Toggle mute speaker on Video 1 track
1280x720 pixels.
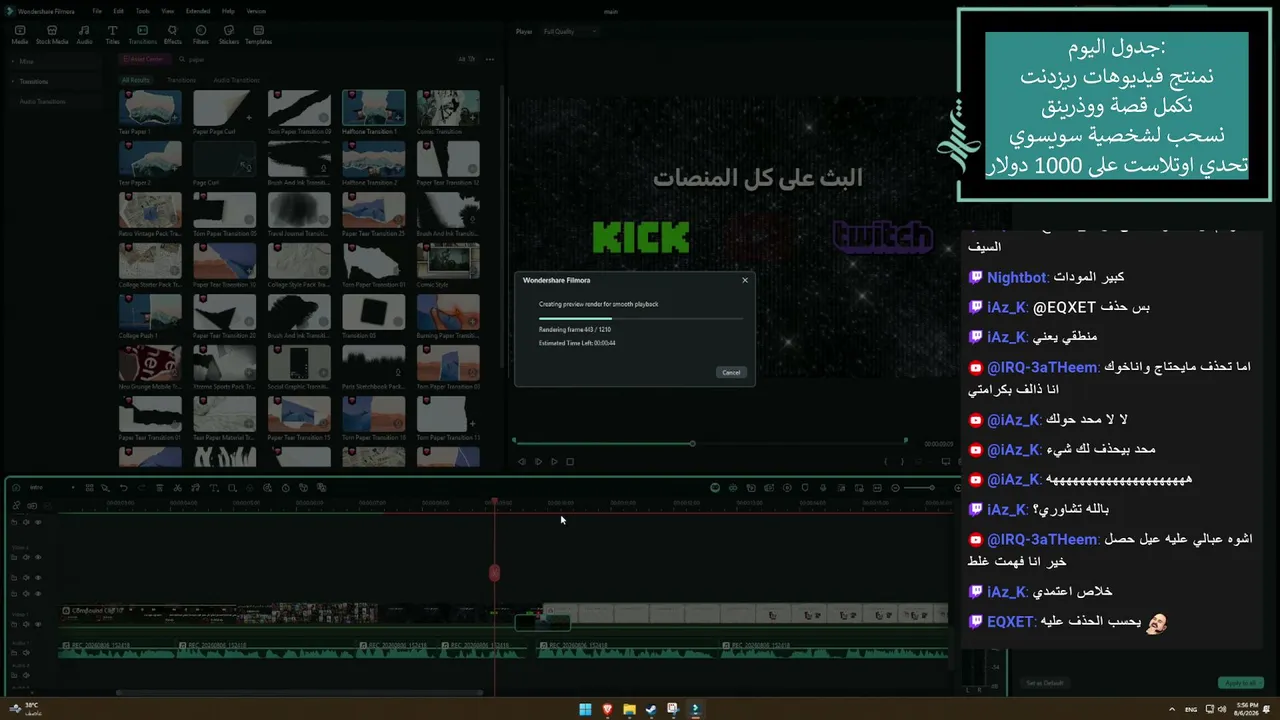(26, 624)
